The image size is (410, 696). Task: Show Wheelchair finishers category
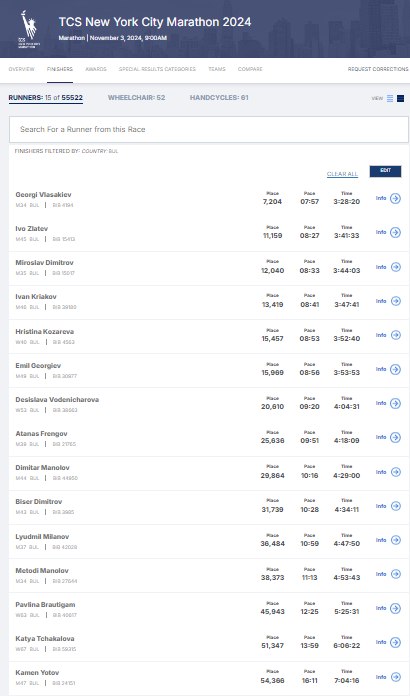136,98
